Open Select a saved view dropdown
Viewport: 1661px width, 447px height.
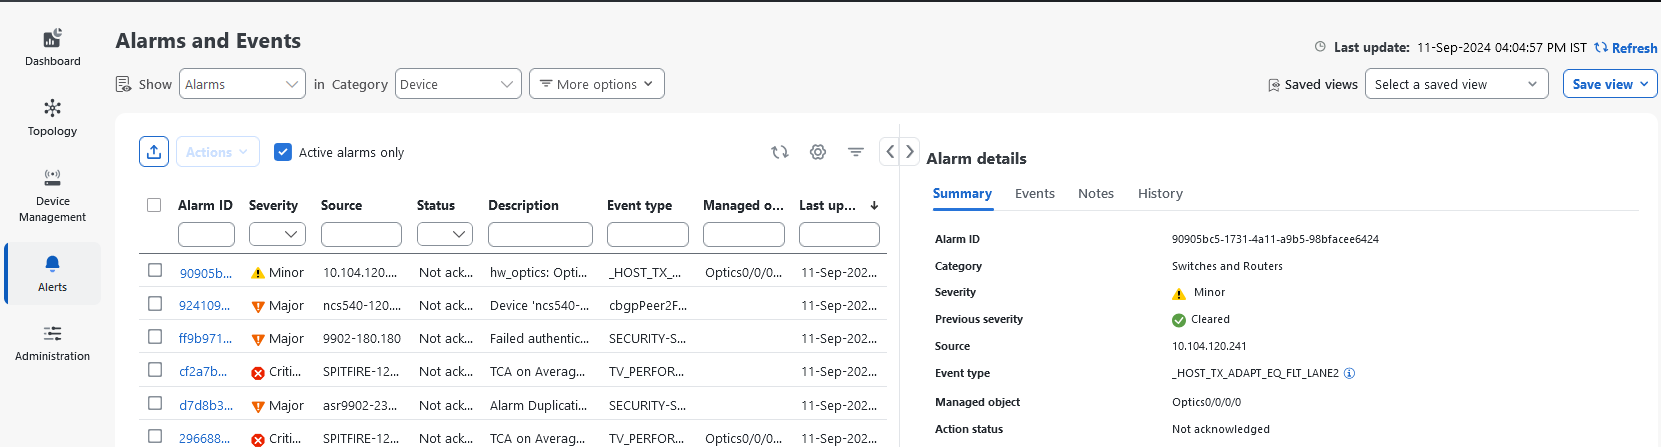pos(1456,84)
